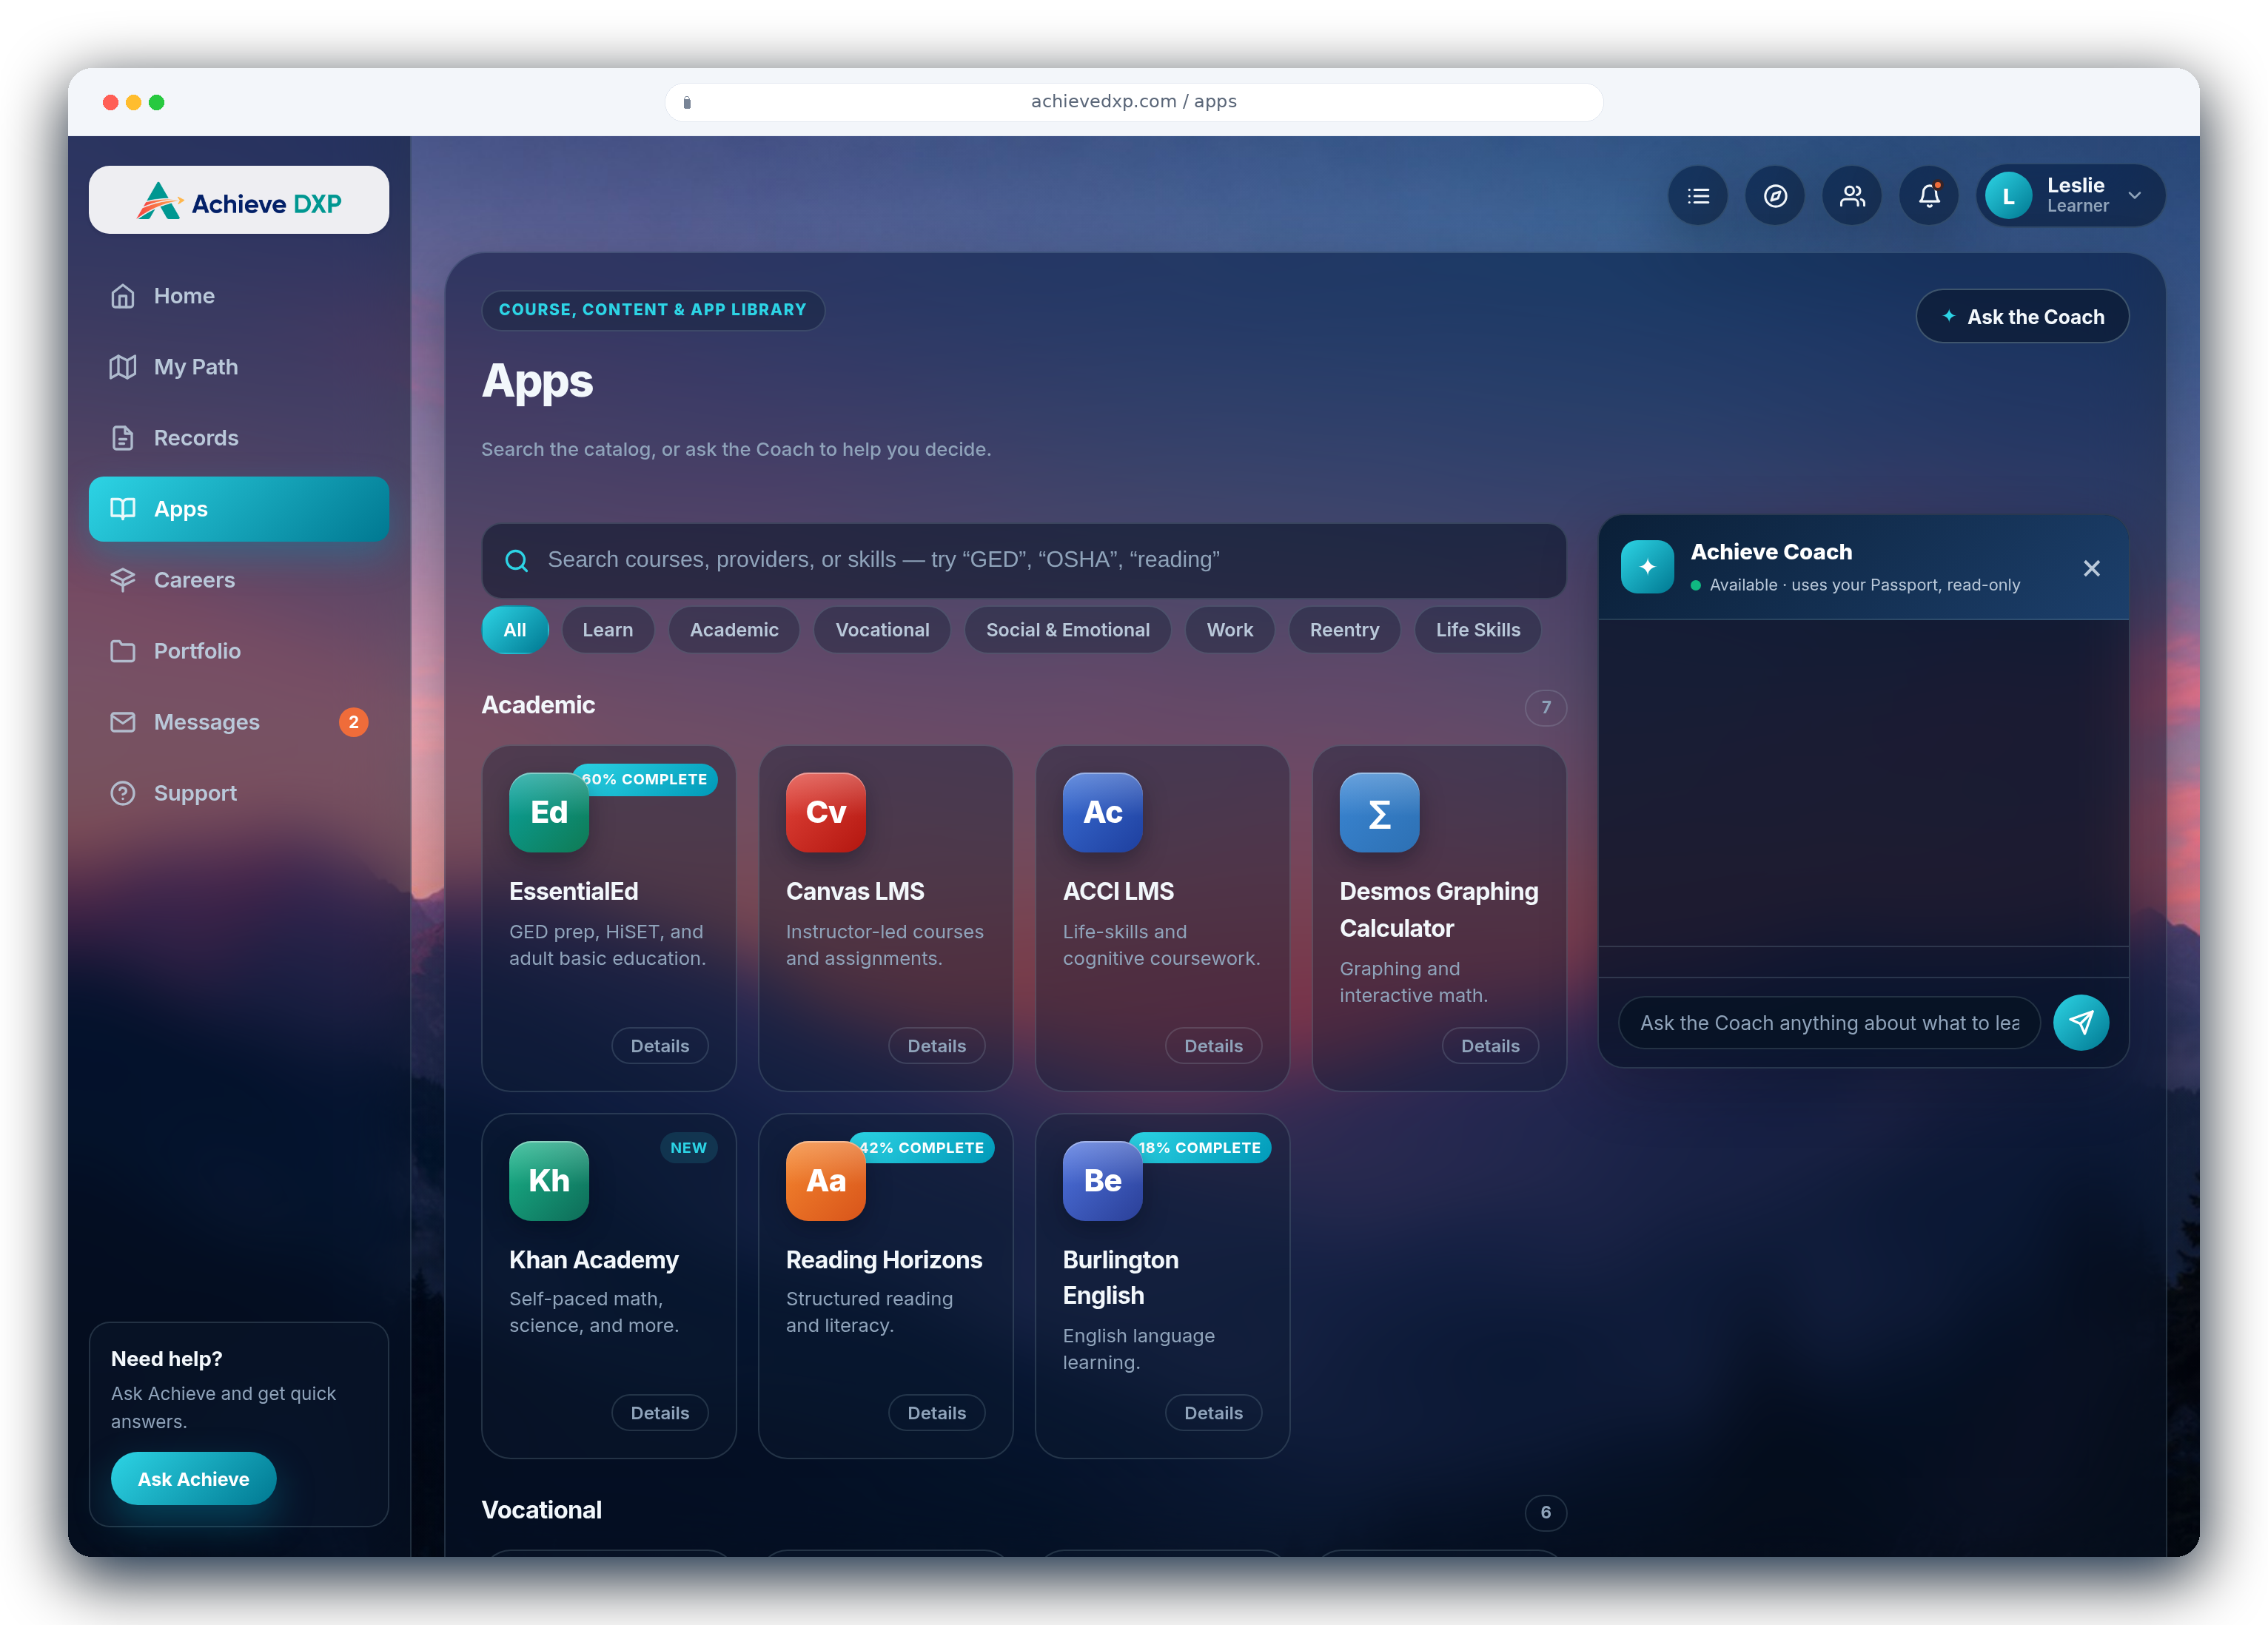This screenshot has height=1625, width=2268.
Task: Select the Academic filter chip
Action: point(734,630)
